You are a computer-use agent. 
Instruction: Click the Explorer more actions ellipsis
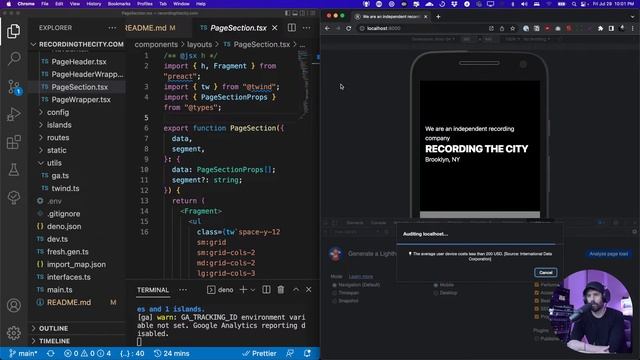[x=112, y=28]
